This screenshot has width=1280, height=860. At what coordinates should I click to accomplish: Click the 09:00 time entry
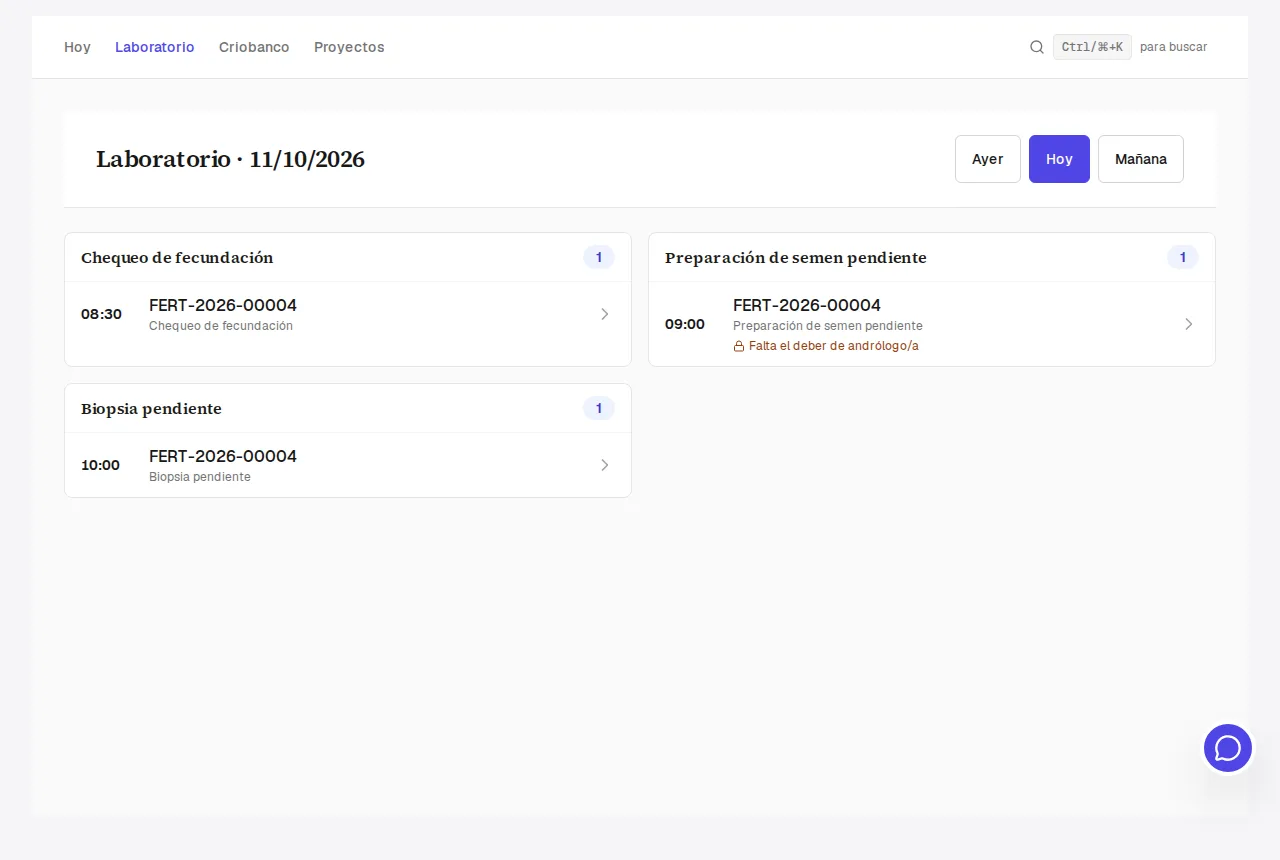click(x=685, y=324)
